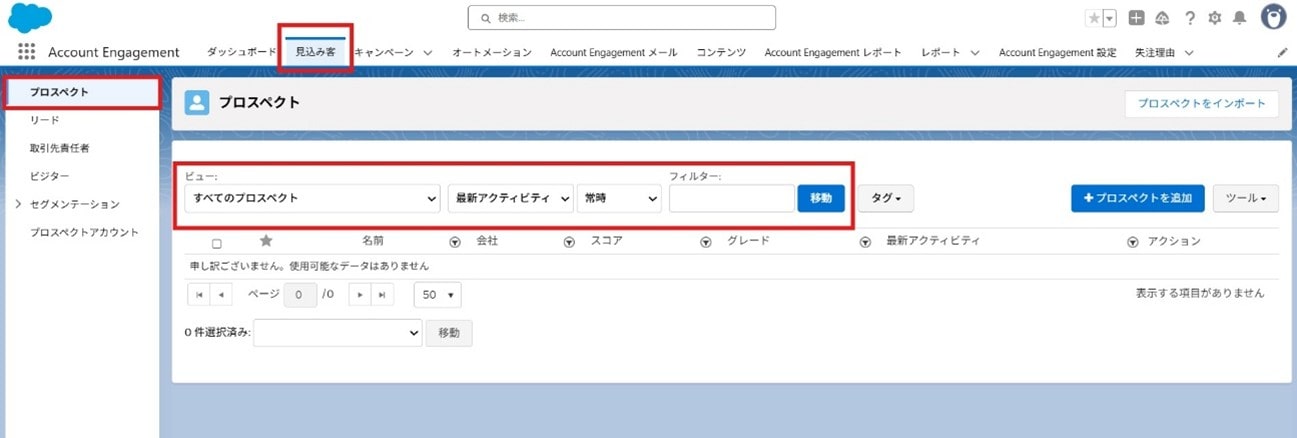
Task: Select プロスペクト in the sidebar
Action: coord(81,92)
